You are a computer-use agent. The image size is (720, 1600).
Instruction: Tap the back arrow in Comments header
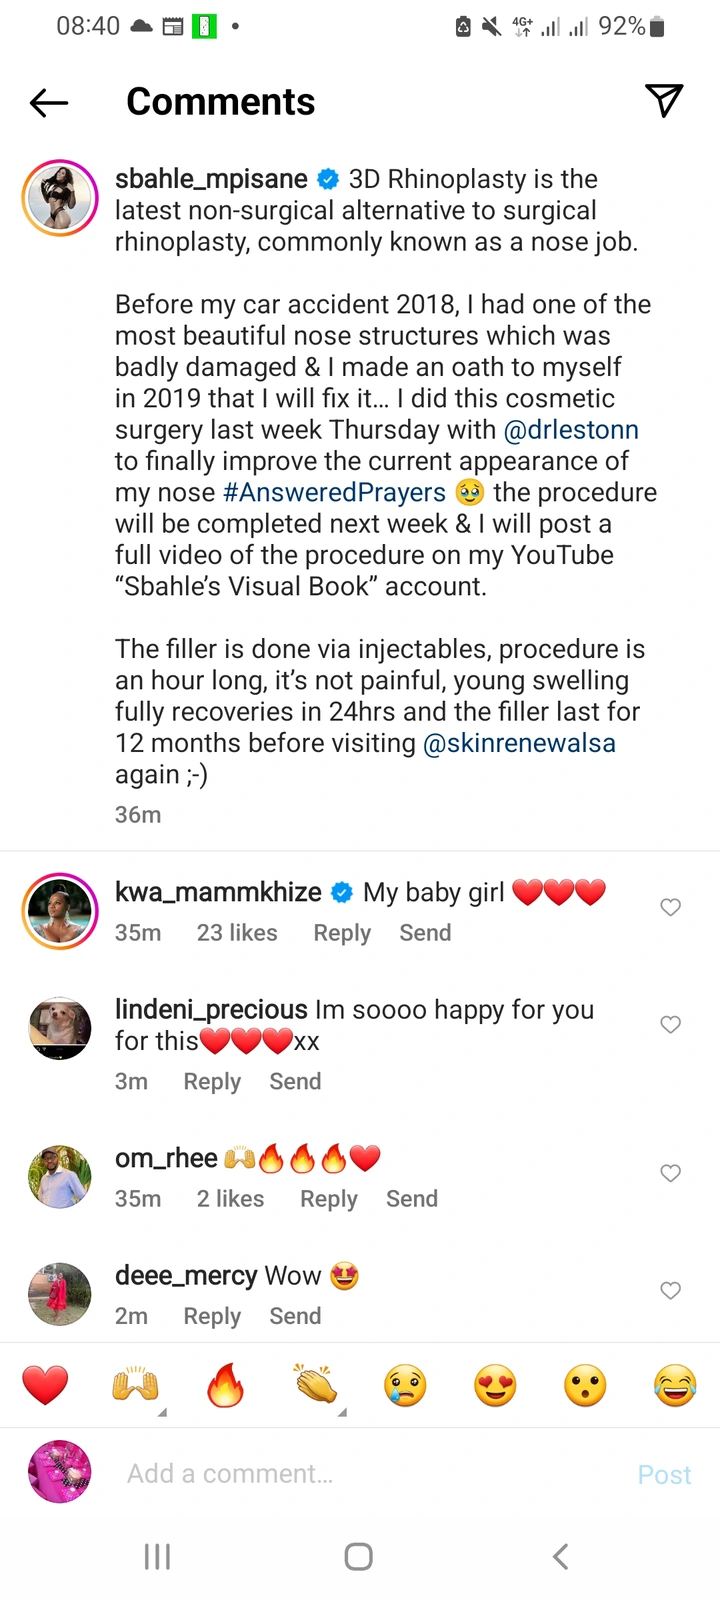point(49,102)
